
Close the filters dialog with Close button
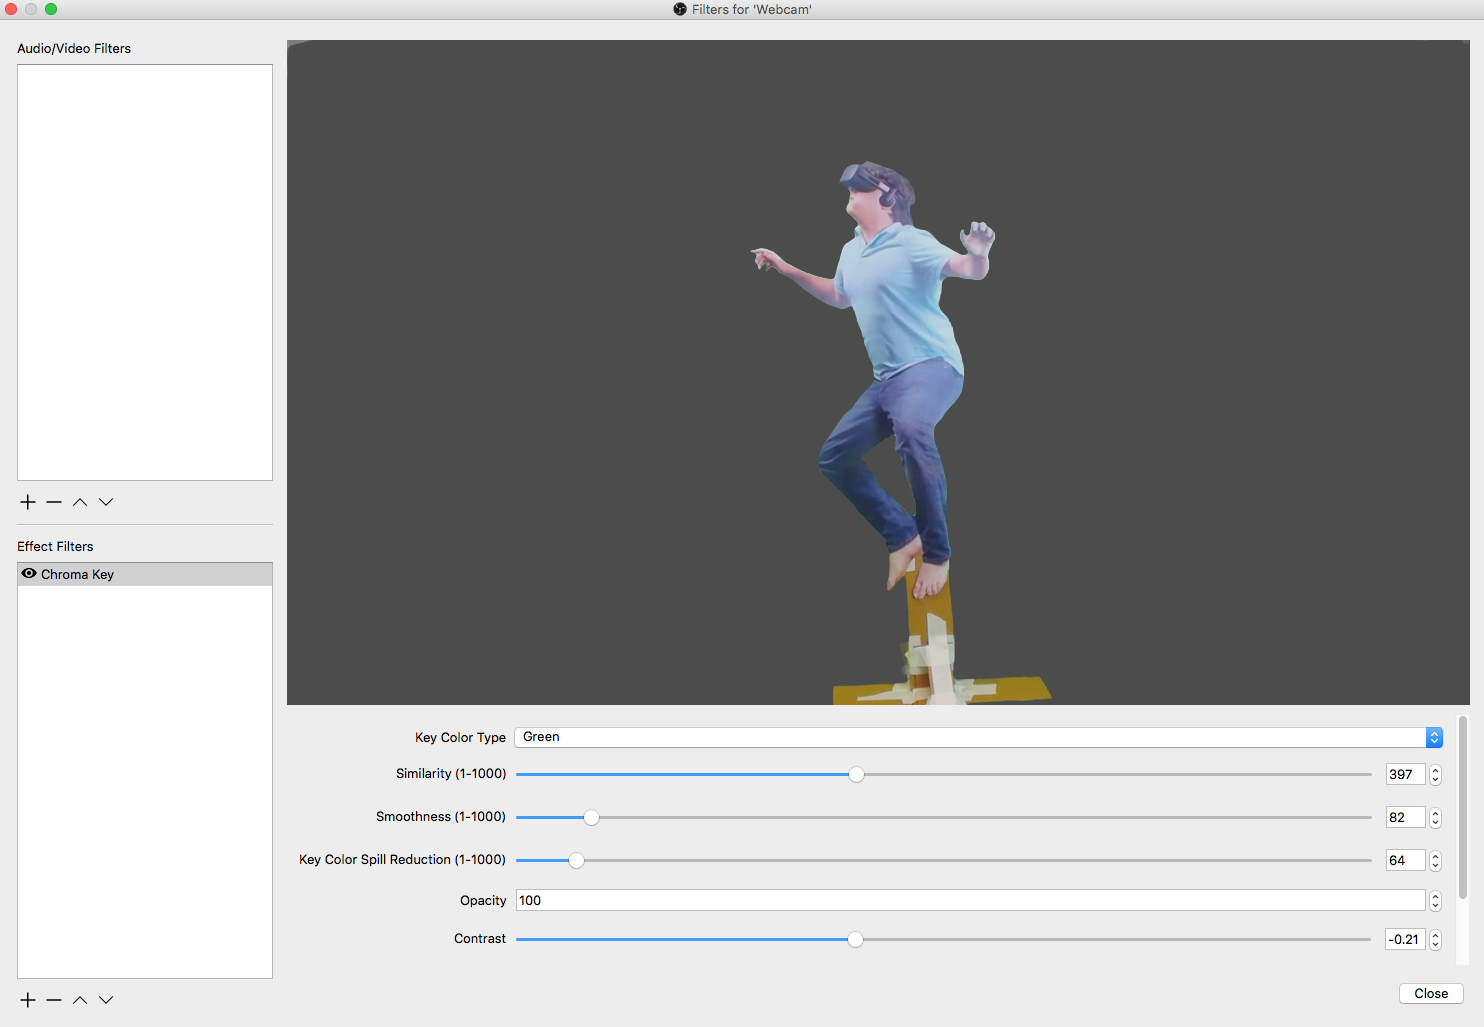pos(1431,993)
